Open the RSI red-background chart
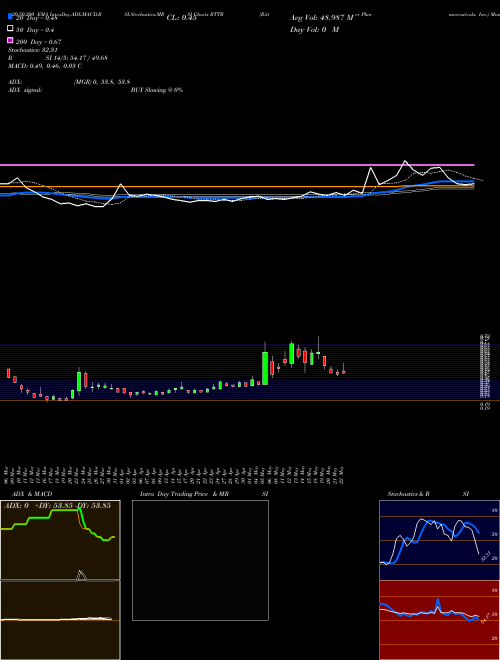Viewport: 500px width, 660px height. [x=439, y=620]
